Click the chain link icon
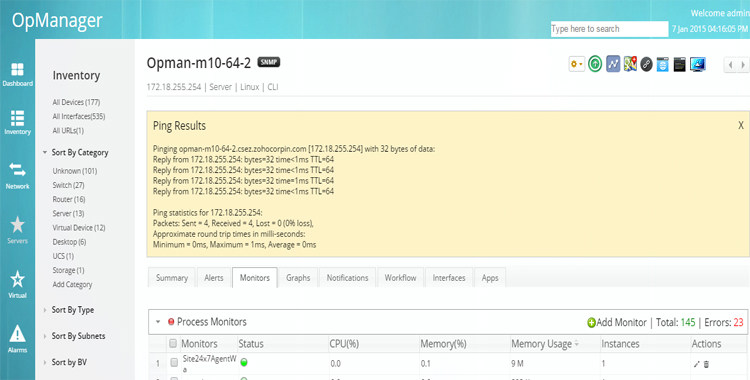The image size is (750, 380). coord(646,64)
